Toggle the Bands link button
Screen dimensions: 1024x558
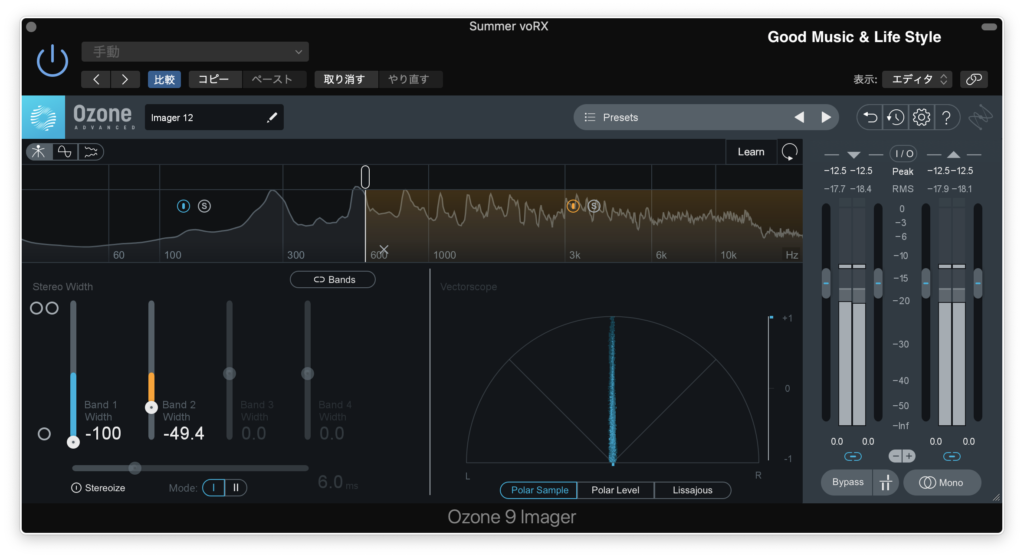click(332, 280)
